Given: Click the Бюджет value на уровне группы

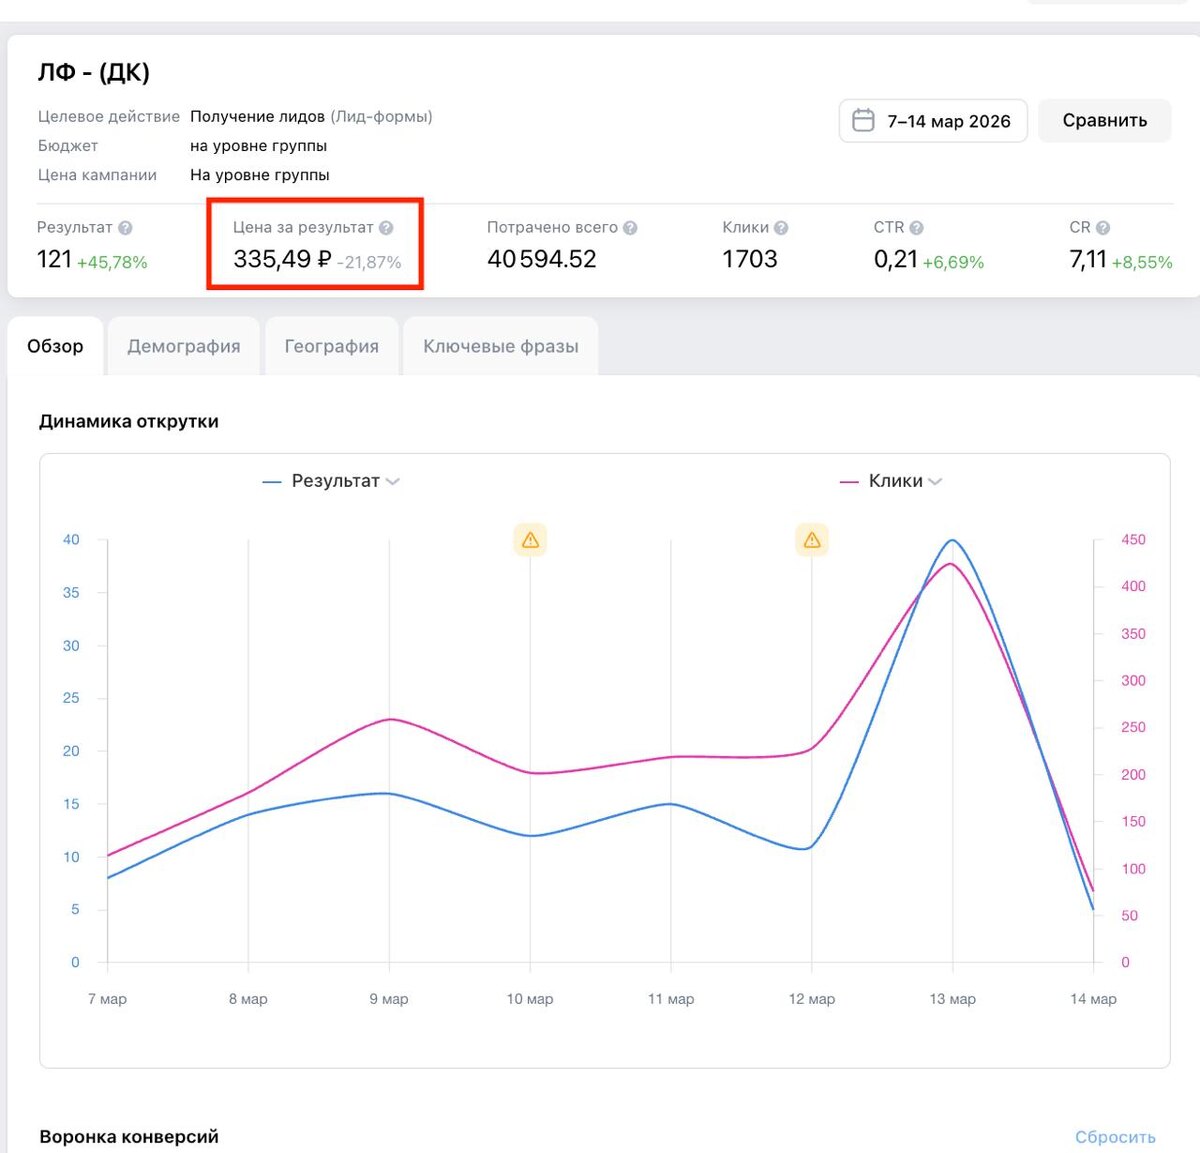Looking at the screenshot, I should pos(258,145).
